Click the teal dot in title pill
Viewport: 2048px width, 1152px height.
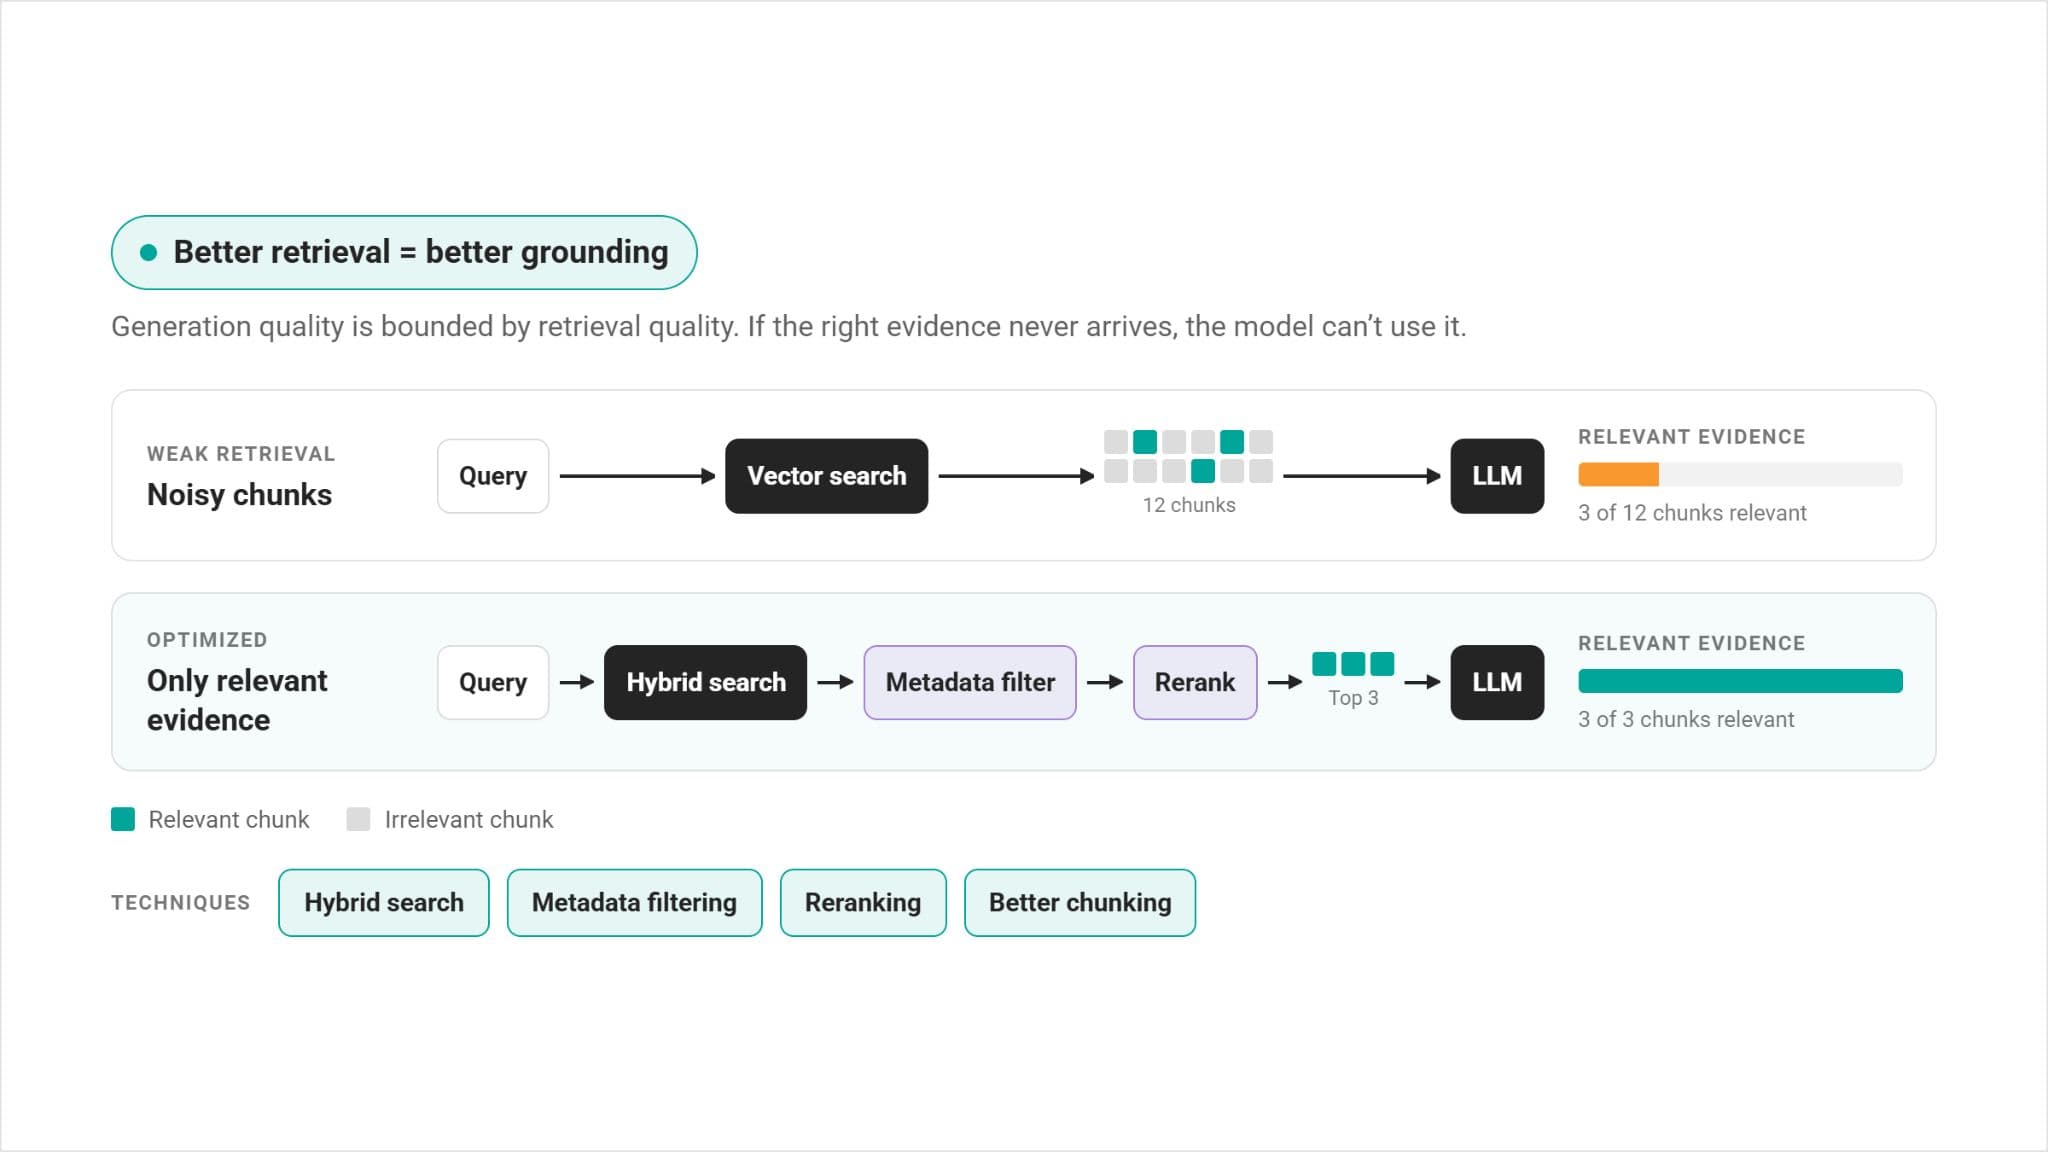tap(149, 252)
